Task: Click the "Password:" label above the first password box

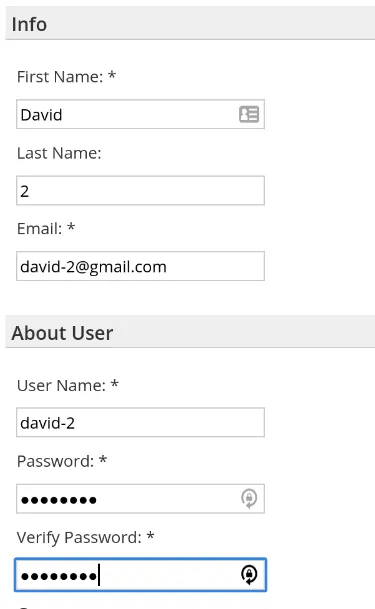Action: 56,461
